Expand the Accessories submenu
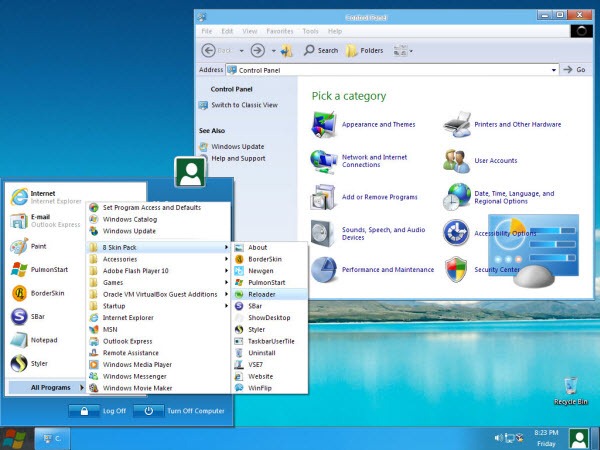 click(159, 259)
